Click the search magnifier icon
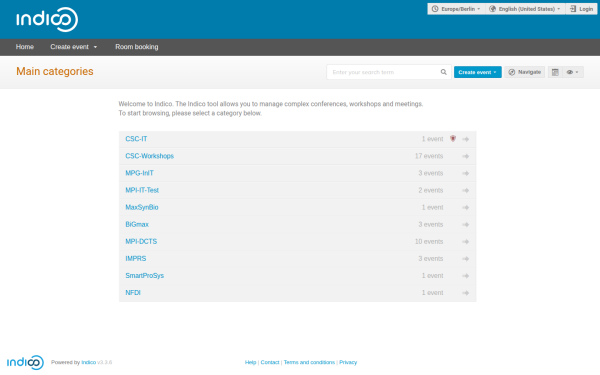600x375 pixels. (x=443, y=72)
